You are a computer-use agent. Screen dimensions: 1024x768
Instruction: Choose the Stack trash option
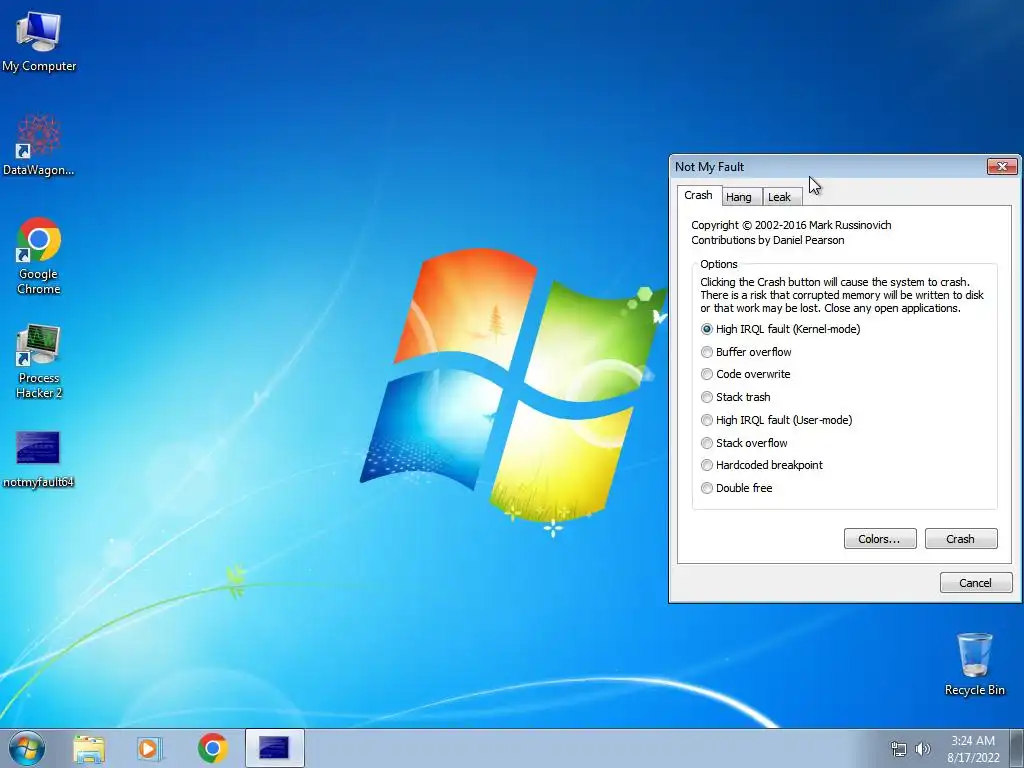(735, 397)
